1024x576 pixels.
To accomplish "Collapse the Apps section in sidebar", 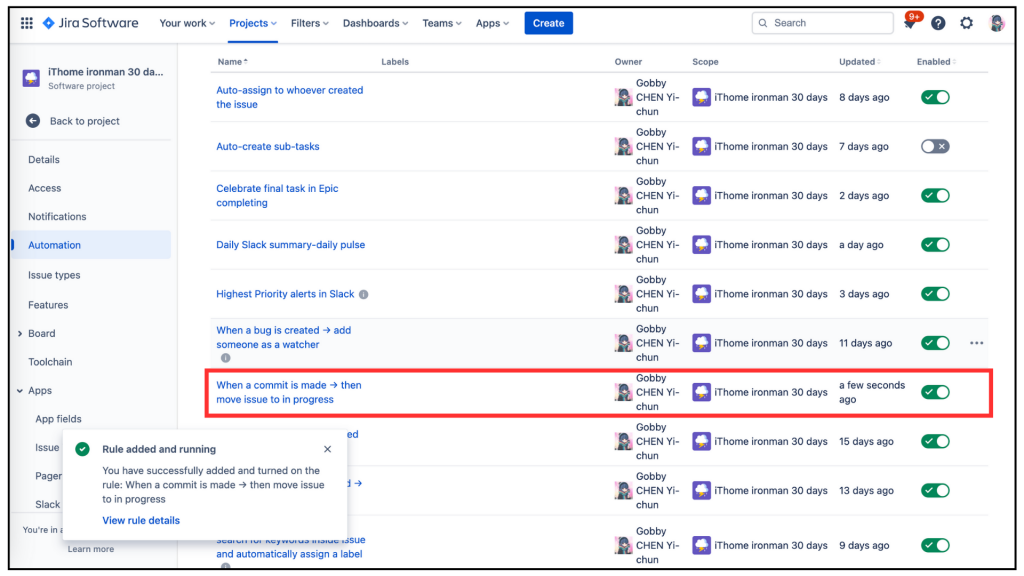I will pyautogui.click(x=20, y=391).
